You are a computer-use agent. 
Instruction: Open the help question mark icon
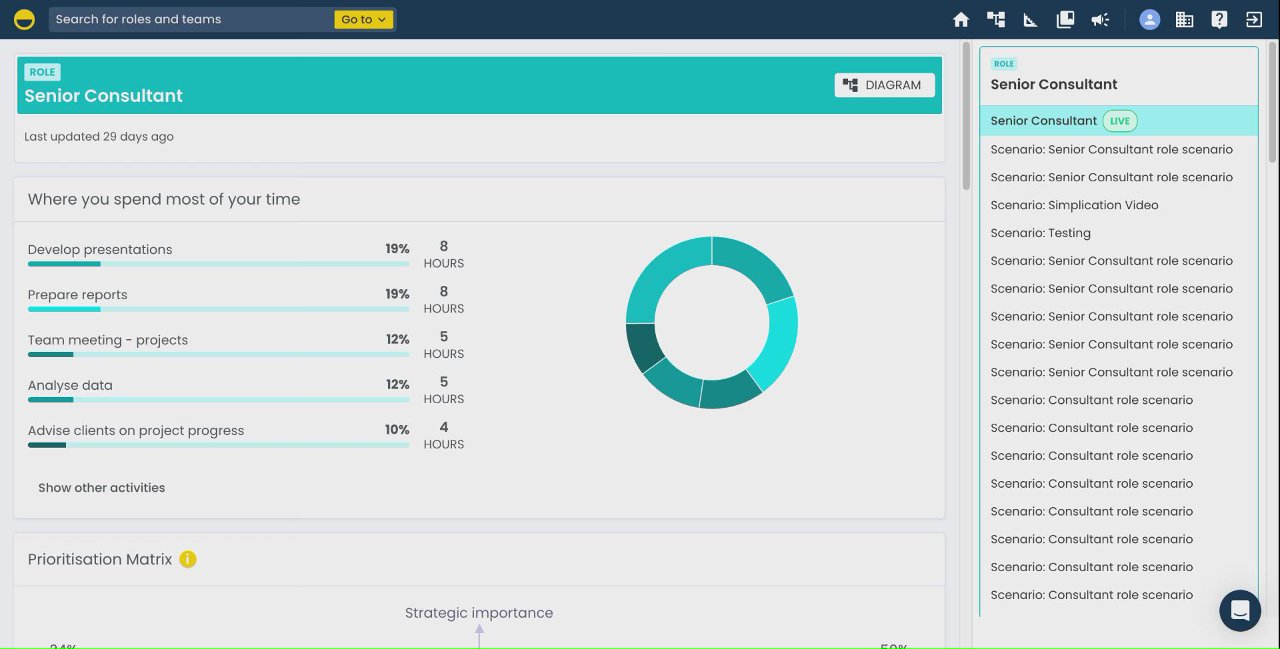(1219, 19)
